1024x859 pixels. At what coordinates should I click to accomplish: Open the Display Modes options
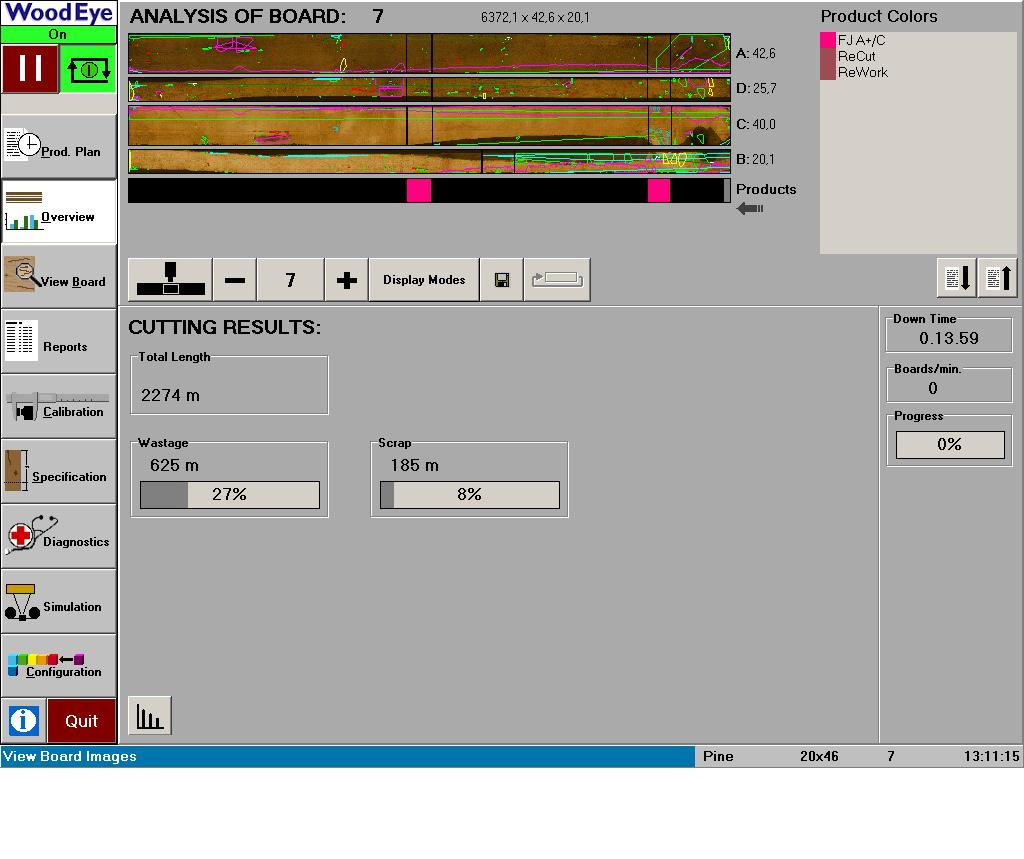(424, 280)
